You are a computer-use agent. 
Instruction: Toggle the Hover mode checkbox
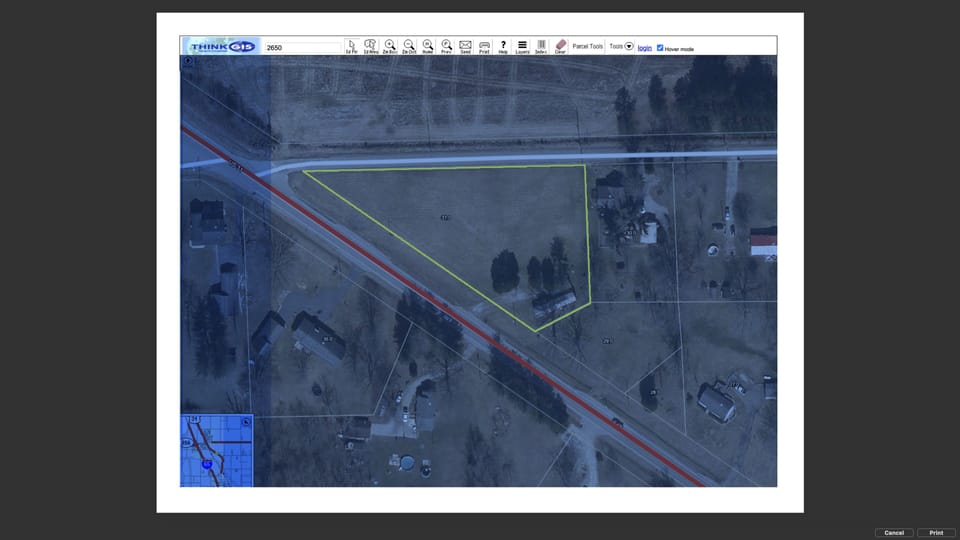pyautogui.click(x=660, y=48)
